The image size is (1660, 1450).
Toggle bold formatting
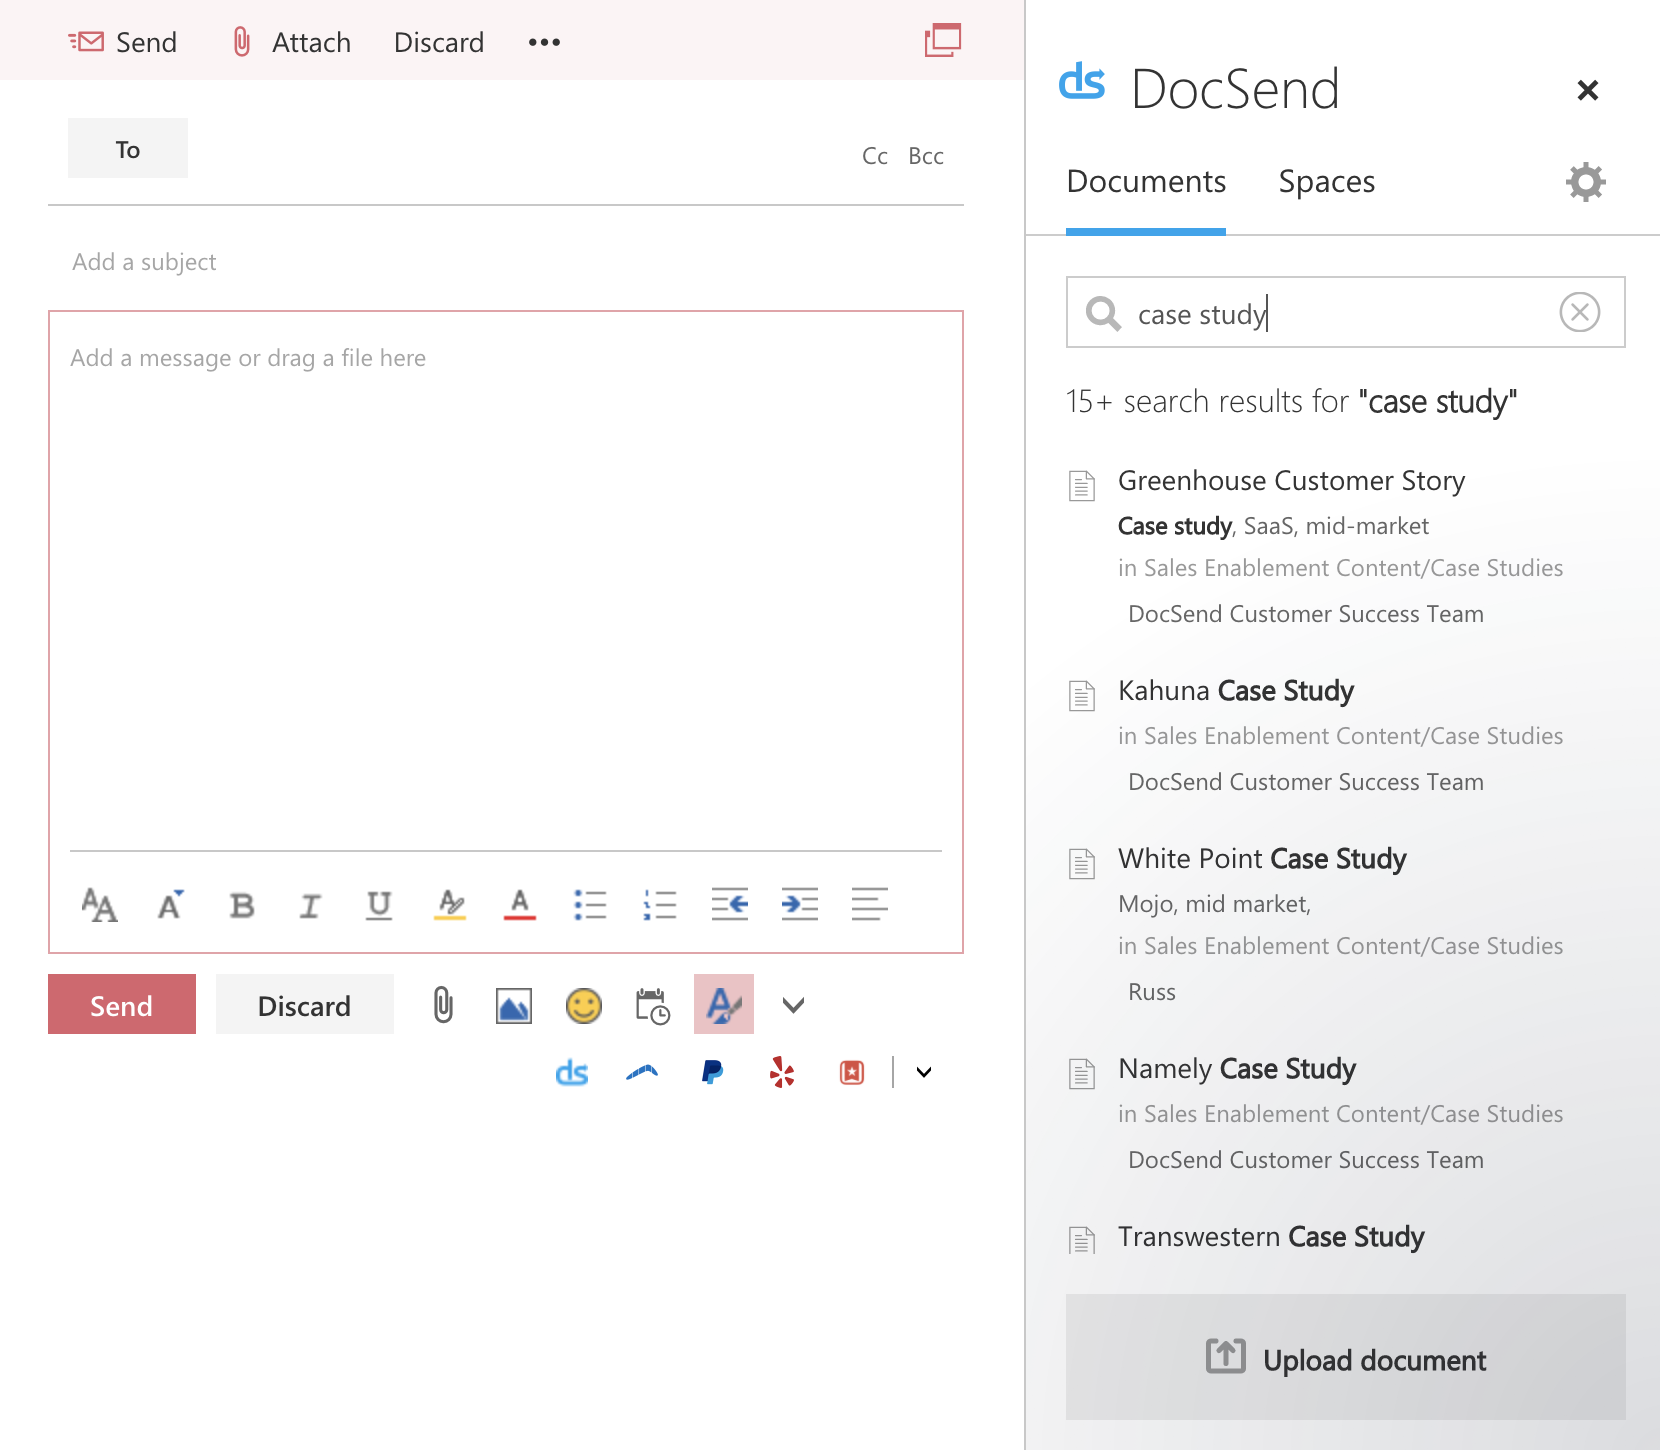click(241, 905)
